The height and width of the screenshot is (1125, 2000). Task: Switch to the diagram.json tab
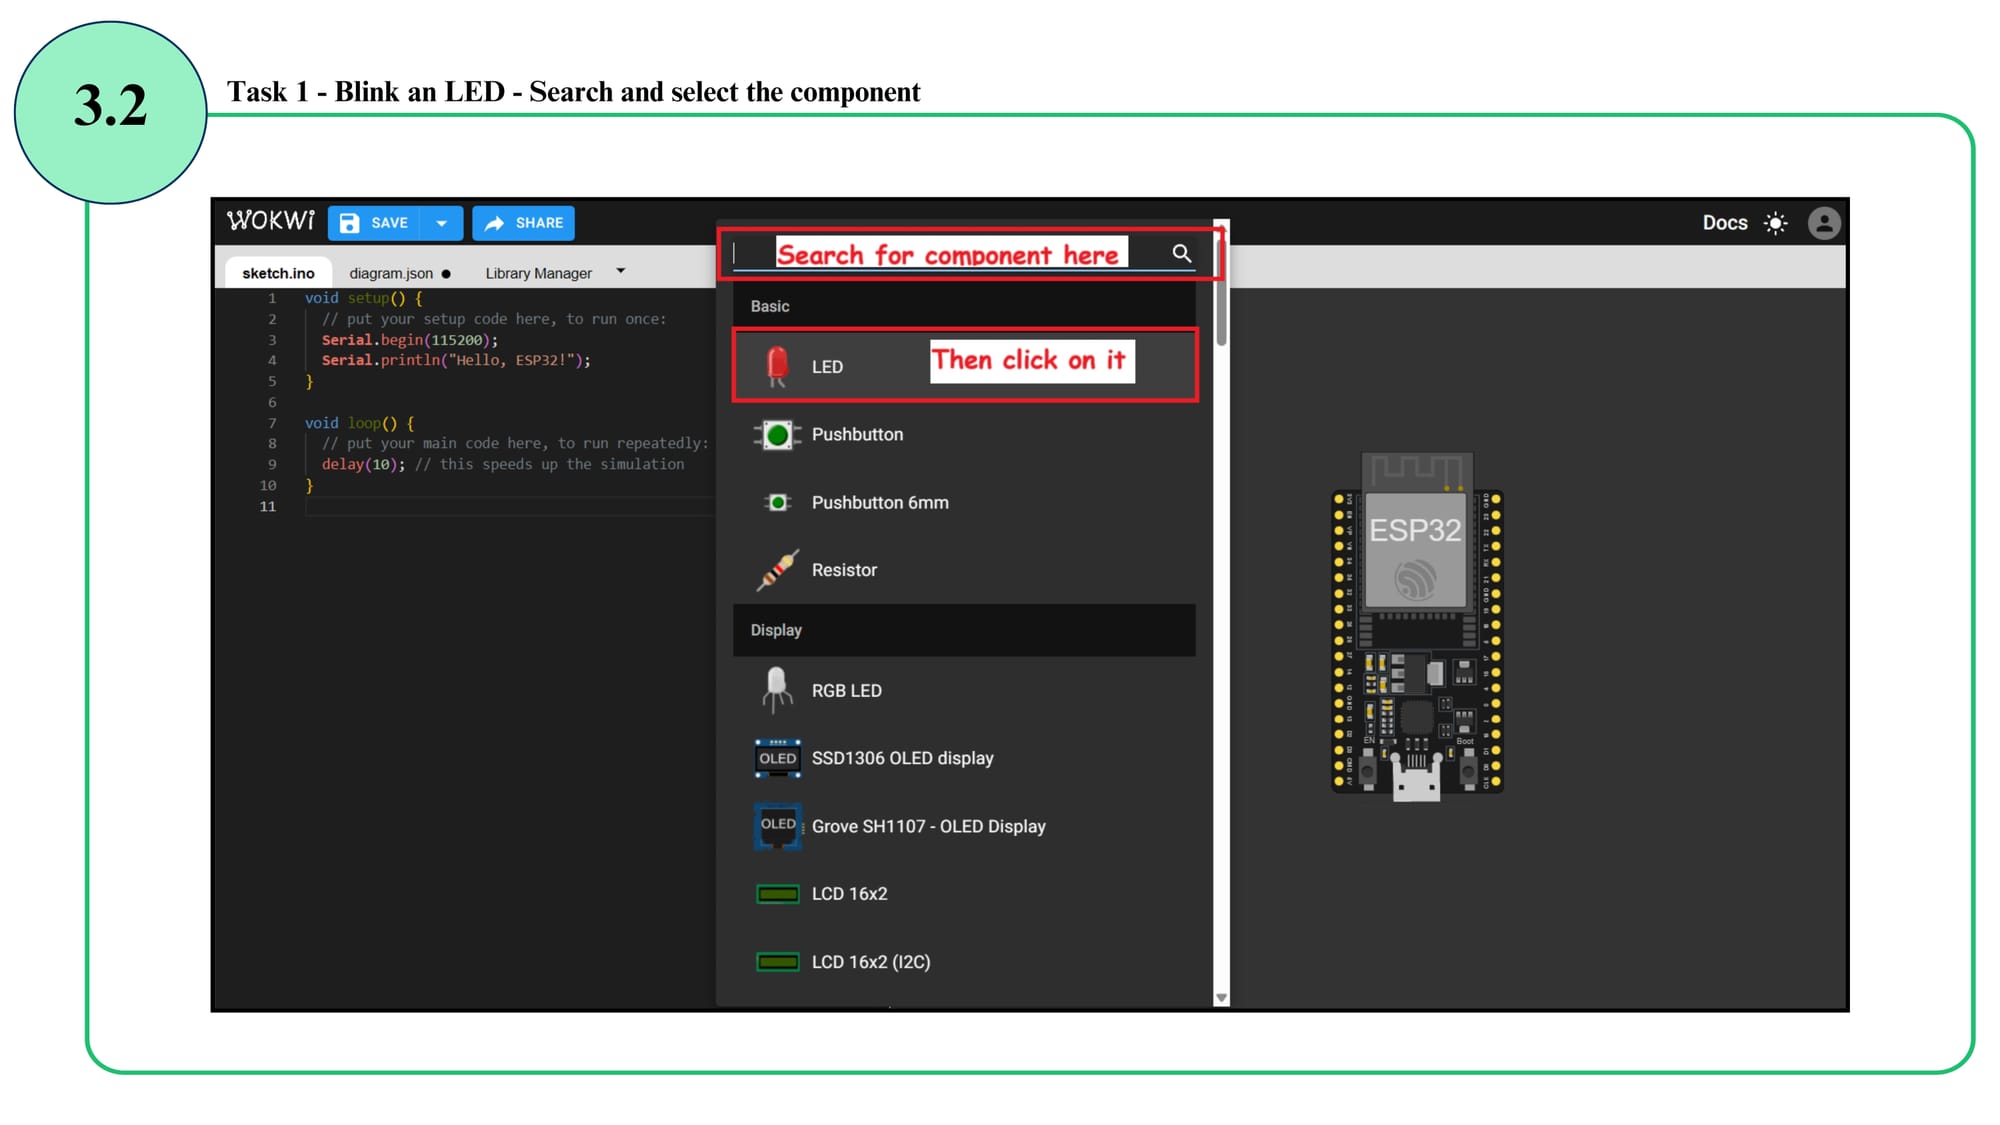click(391, 273)
